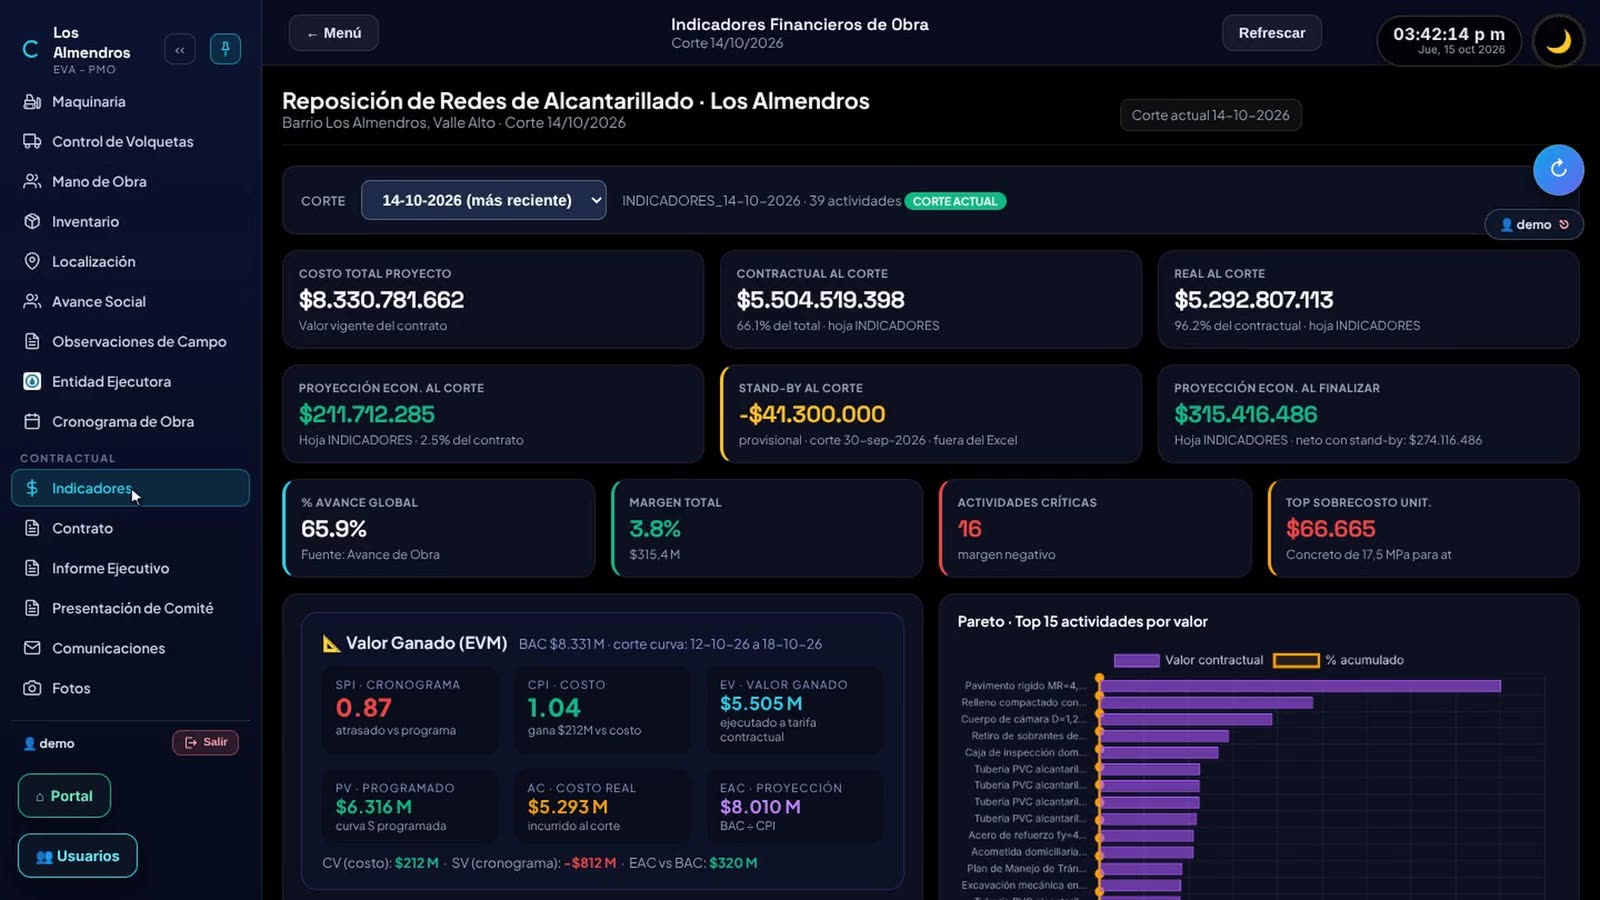Click the Valor contractual legend swatch

1136,660
